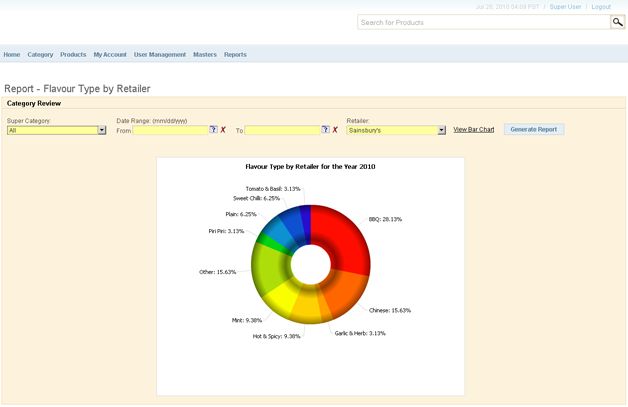Click the chart title Flavour Type by Retailer

click(310, 166)
